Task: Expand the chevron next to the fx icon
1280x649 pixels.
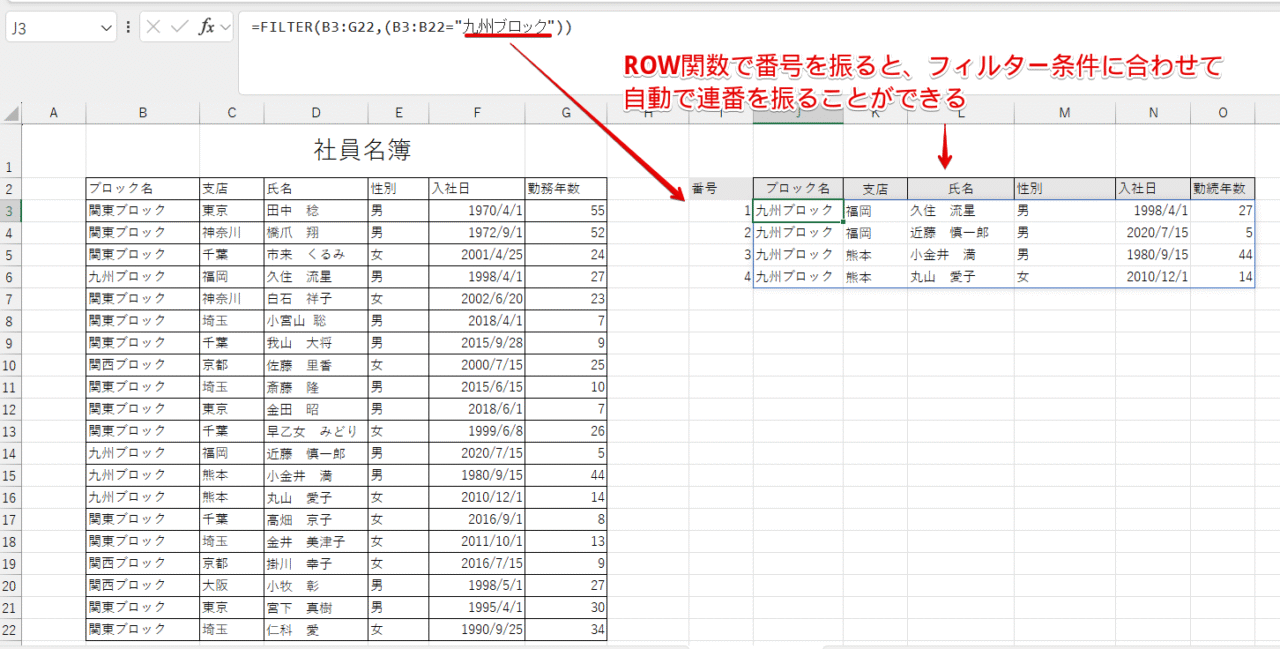Action: coord(225,27)
